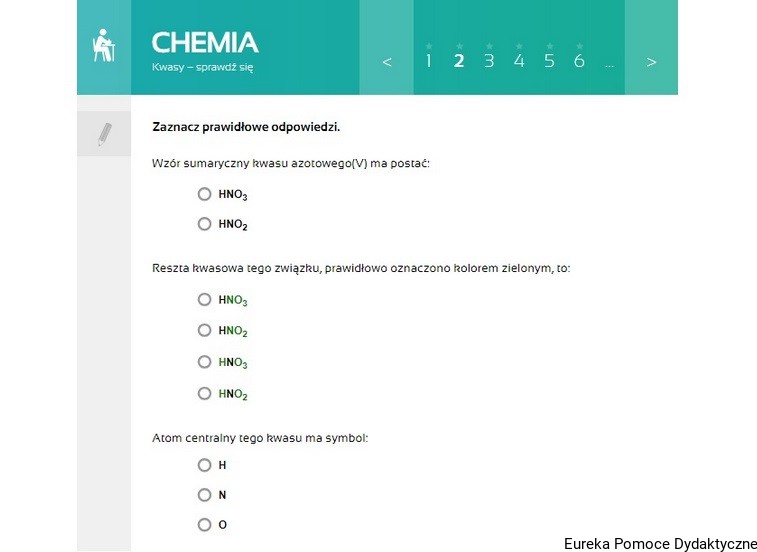Choose HNO3 option with only NO3 green

coord(205,300)
